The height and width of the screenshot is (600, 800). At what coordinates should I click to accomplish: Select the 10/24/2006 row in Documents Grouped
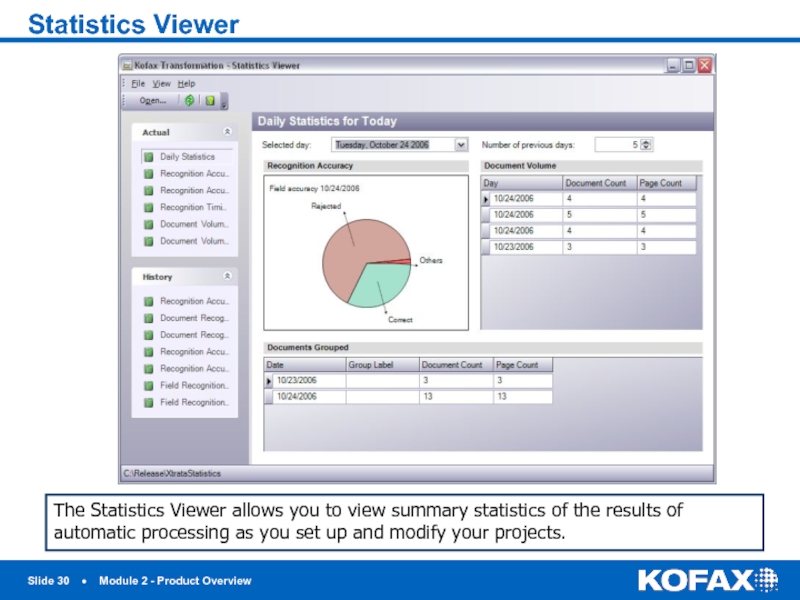(408, 397)
